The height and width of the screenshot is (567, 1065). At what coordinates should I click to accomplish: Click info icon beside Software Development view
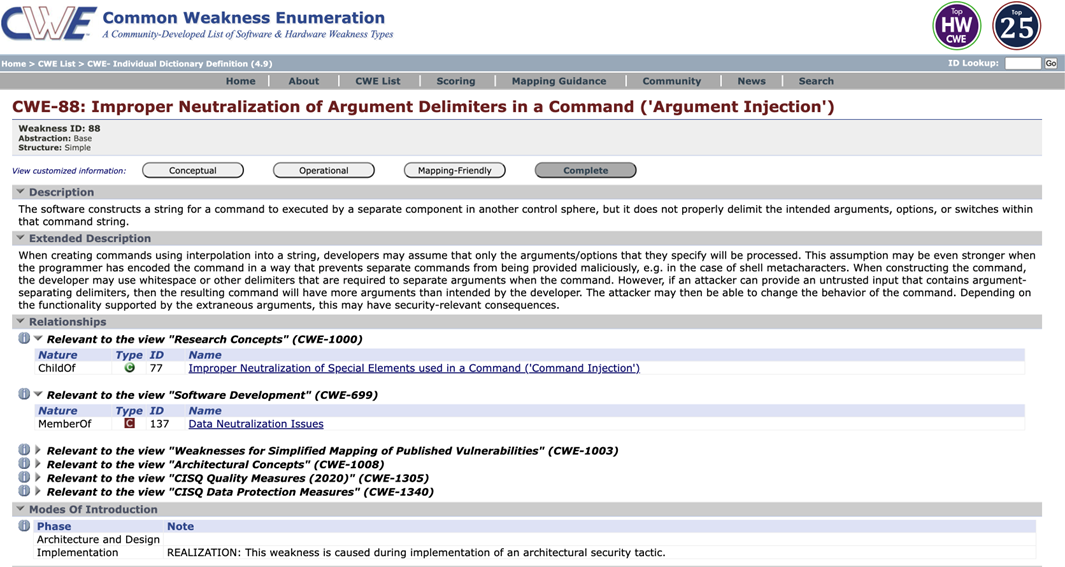tap(24, 394)
